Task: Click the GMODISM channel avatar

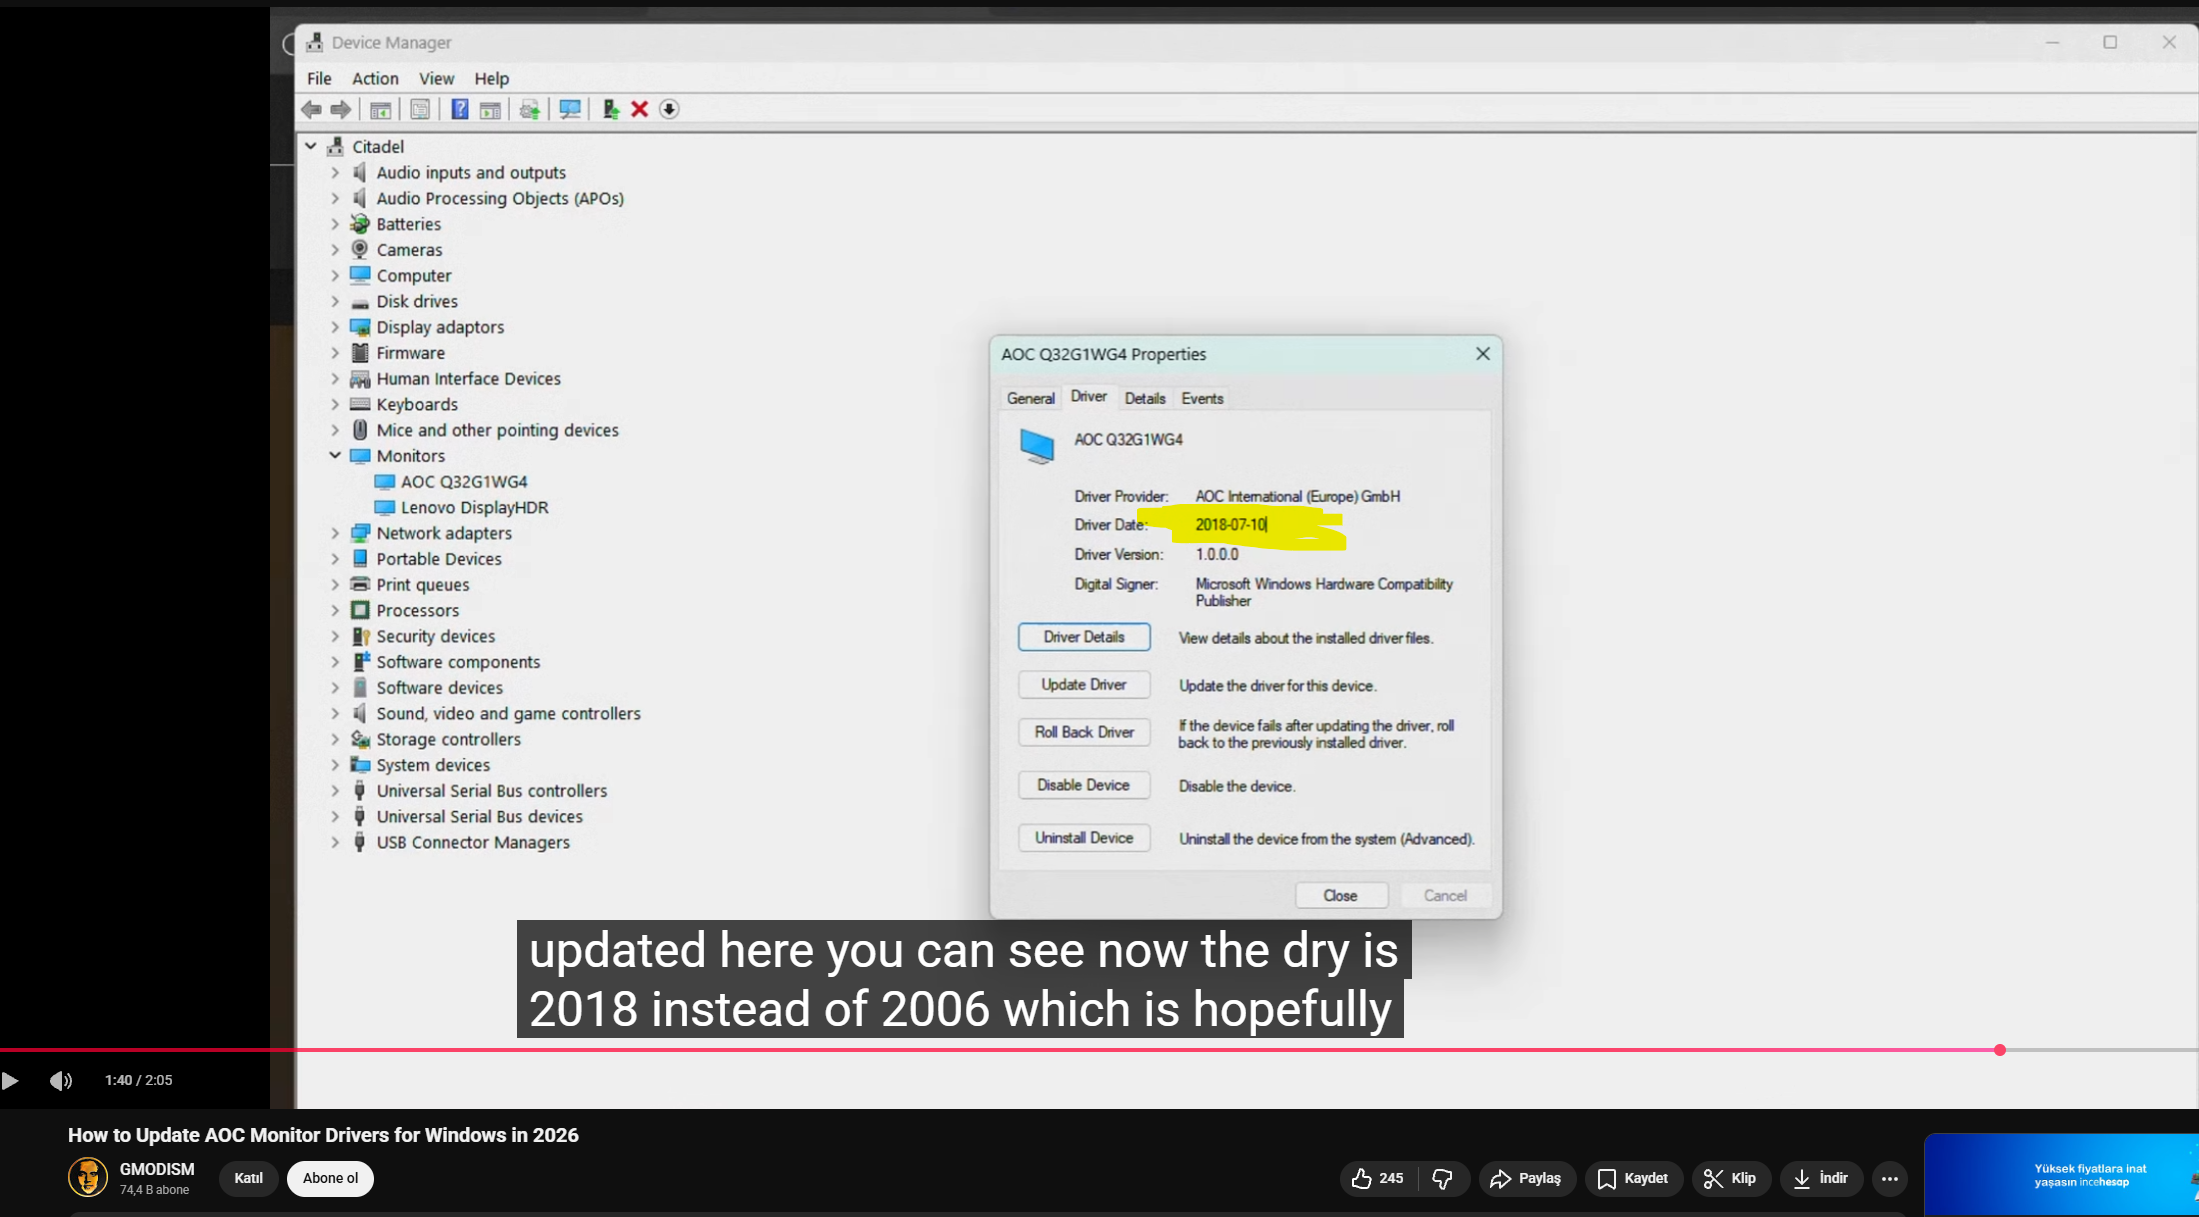Action: [88, 1177]
